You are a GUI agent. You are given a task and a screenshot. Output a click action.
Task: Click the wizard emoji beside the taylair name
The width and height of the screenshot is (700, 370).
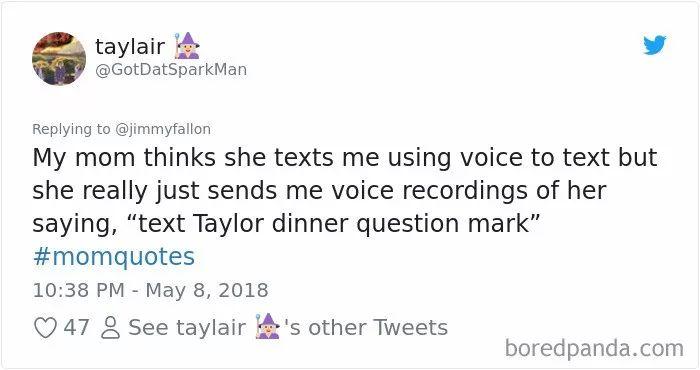tap(187, 46)
